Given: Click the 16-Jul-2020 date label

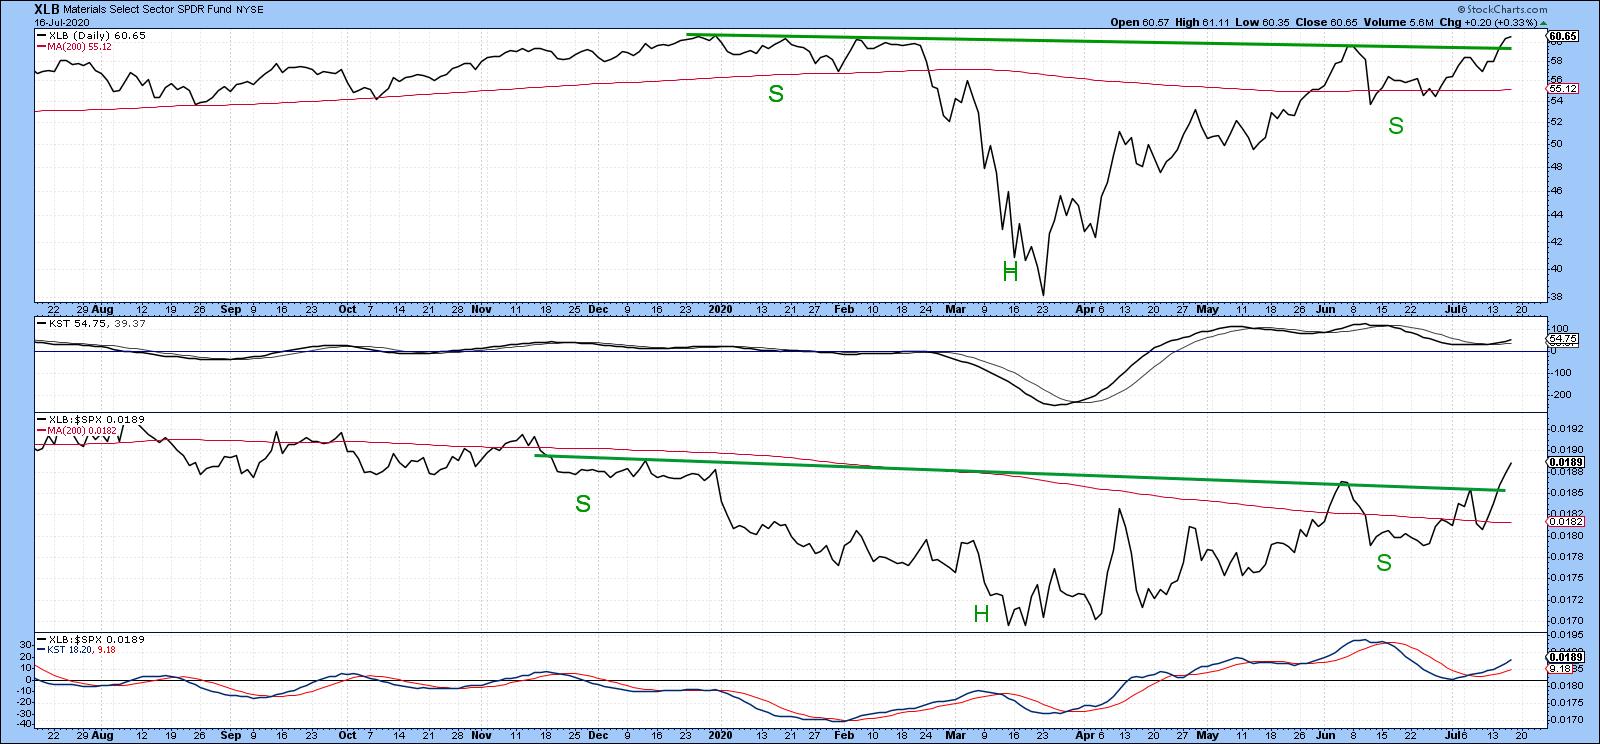Looking at the screenshot, I should click(64, 23).
